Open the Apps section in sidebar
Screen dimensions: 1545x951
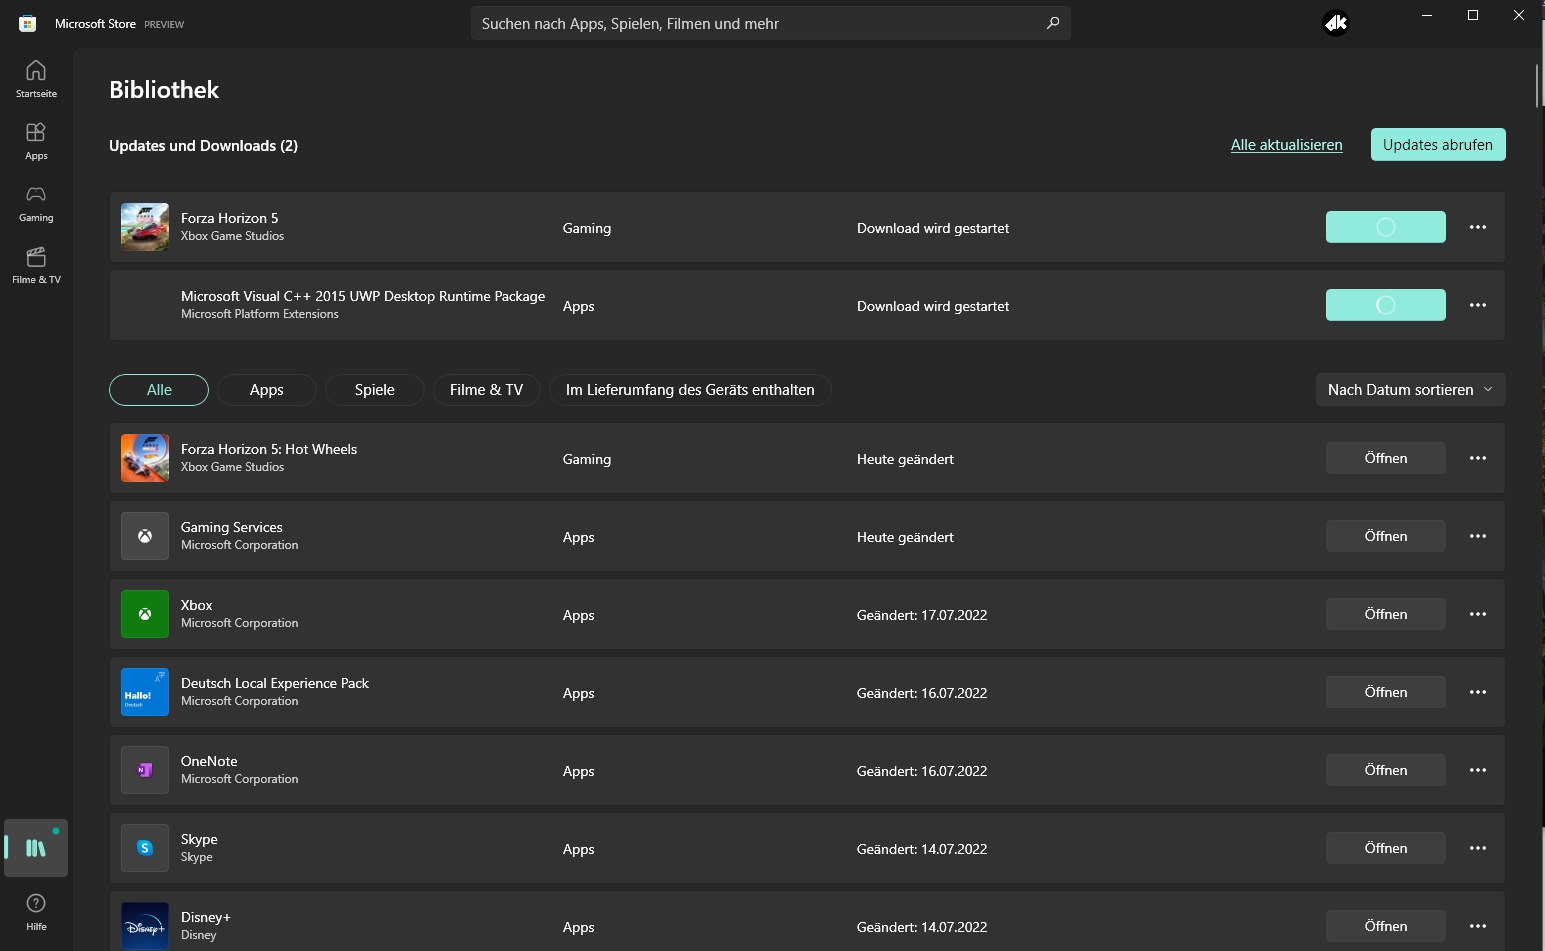pyautogui.click(x=36, y=141)
